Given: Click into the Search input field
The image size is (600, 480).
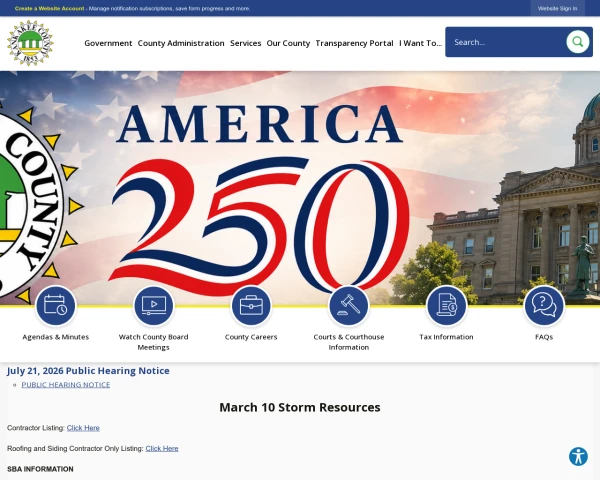Looking at the screenshot, I should coord(507,42).
